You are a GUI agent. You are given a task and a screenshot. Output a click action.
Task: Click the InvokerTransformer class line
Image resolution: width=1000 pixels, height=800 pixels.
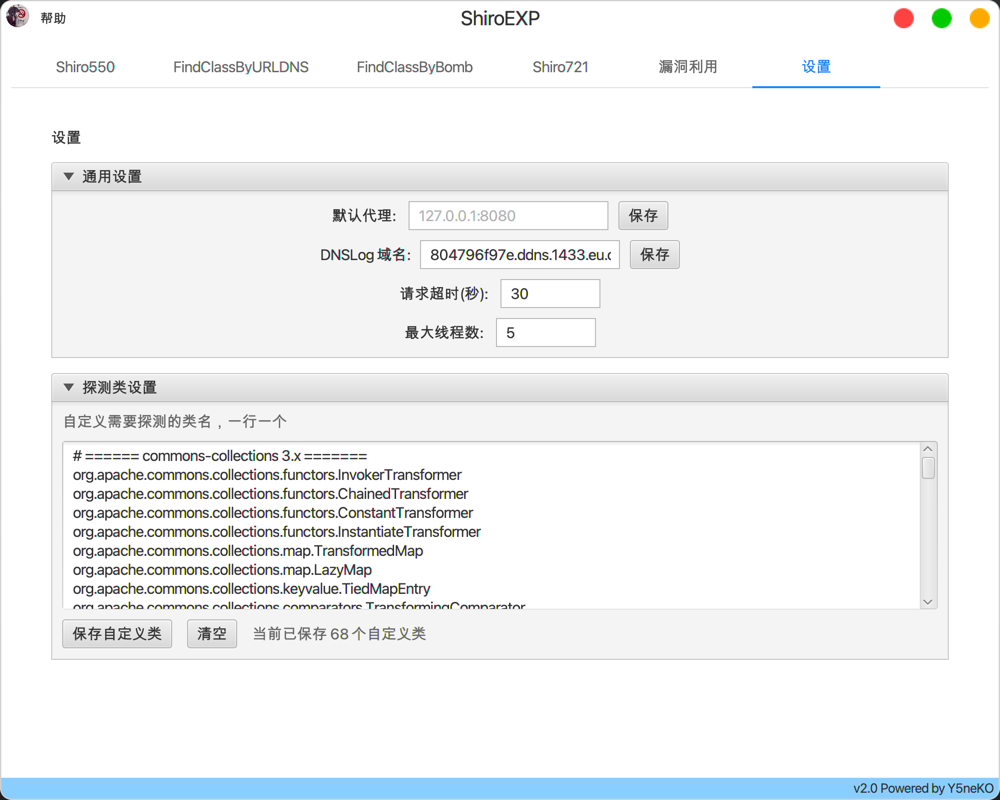coord(267,475)
